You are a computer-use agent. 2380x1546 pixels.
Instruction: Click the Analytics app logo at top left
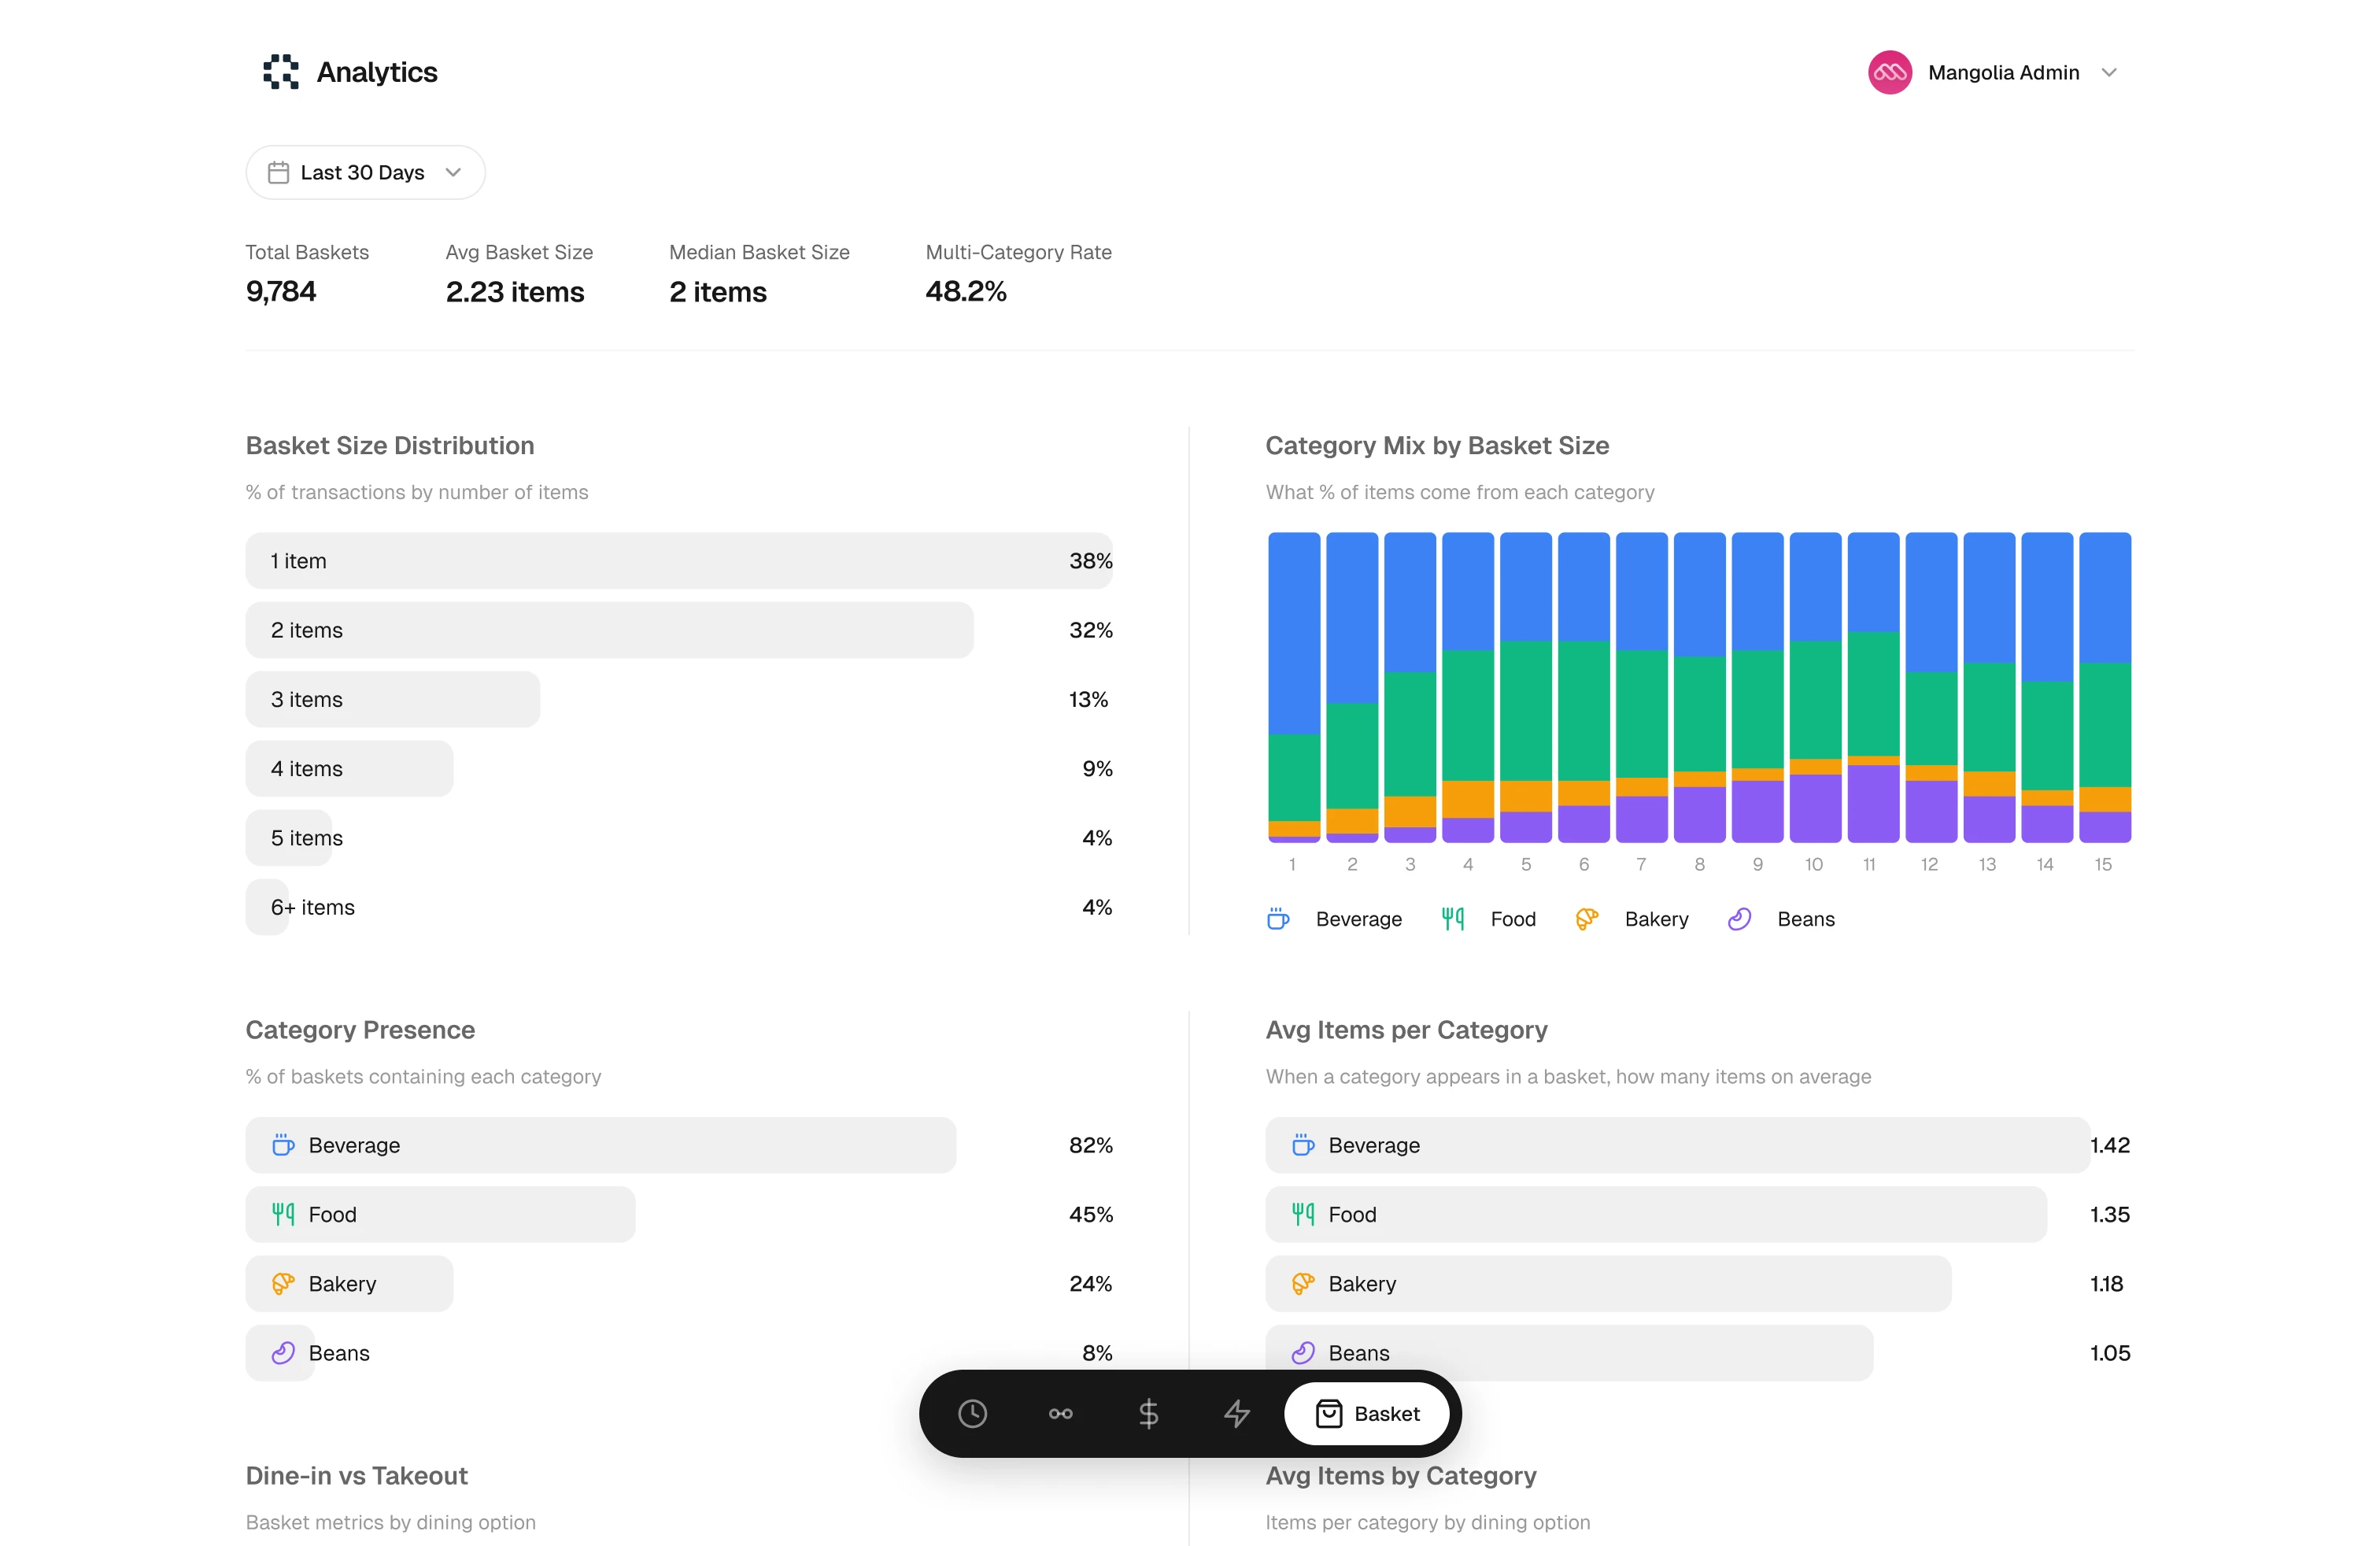click(281, 71)
